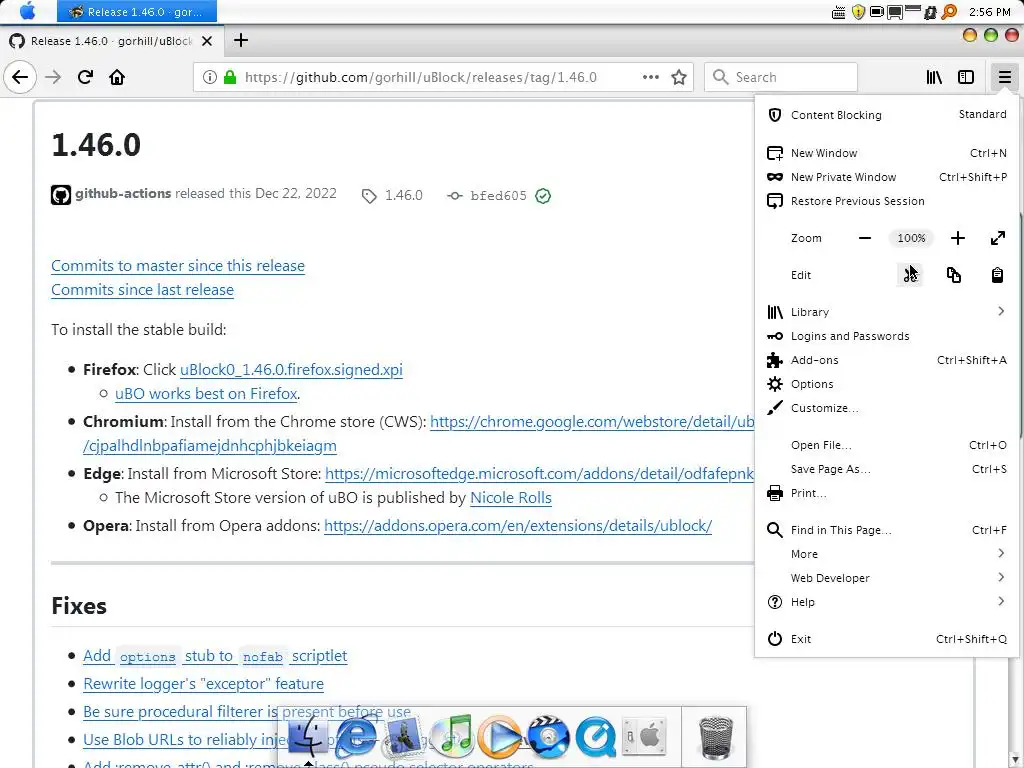Click the keyboard tray icon
The width and height of the screenshot is (1024, 768).
click(839, 12)
